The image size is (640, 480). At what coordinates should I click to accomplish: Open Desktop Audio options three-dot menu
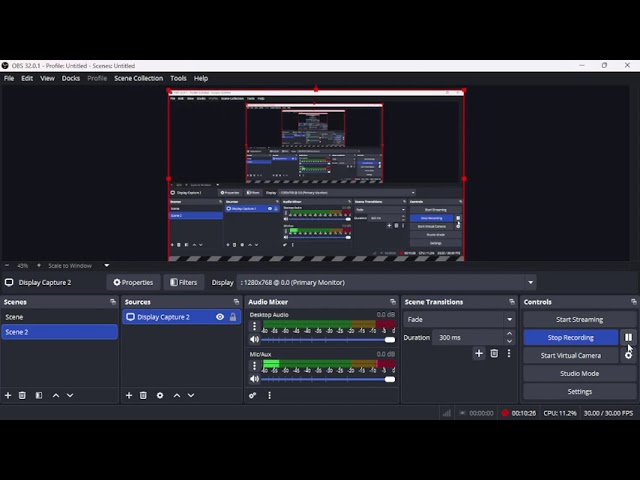pos(254,326)
